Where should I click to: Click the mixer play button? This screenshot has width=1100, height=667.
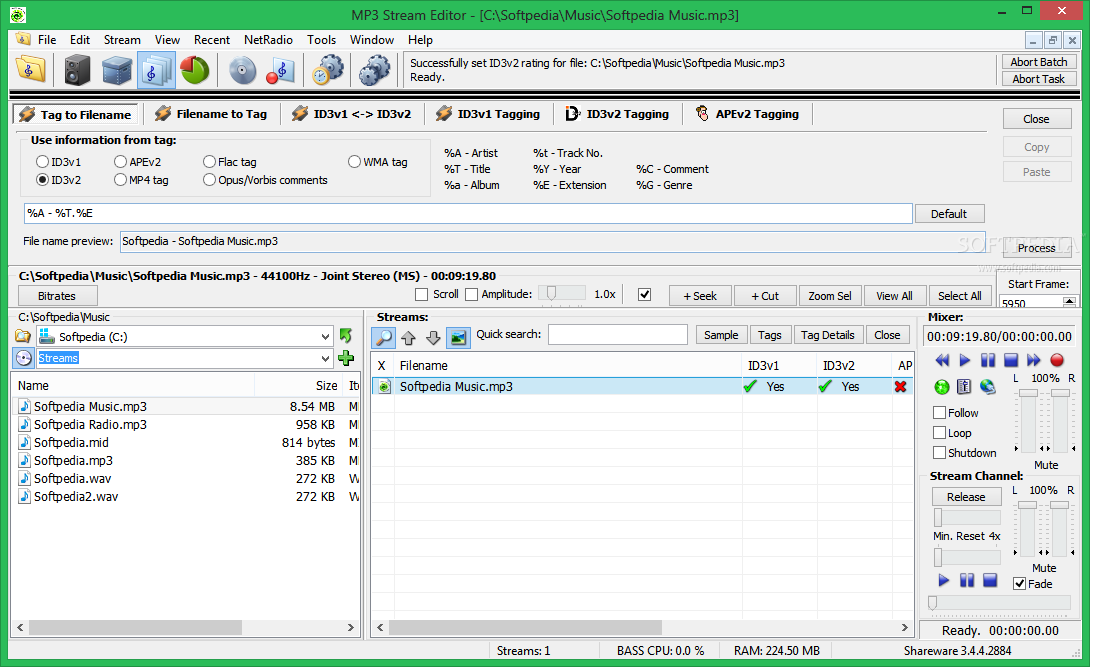click(x=965, y=361)
